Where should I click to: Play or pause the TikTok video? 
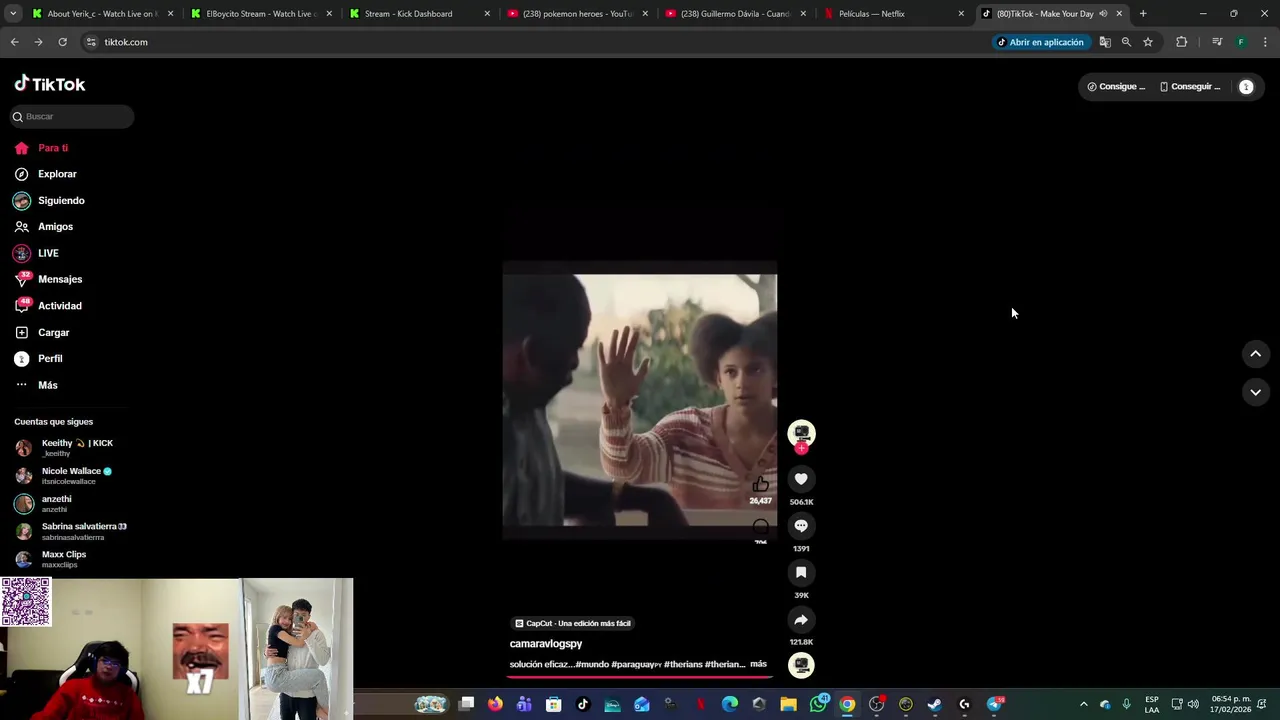click(x=640, y=400)
